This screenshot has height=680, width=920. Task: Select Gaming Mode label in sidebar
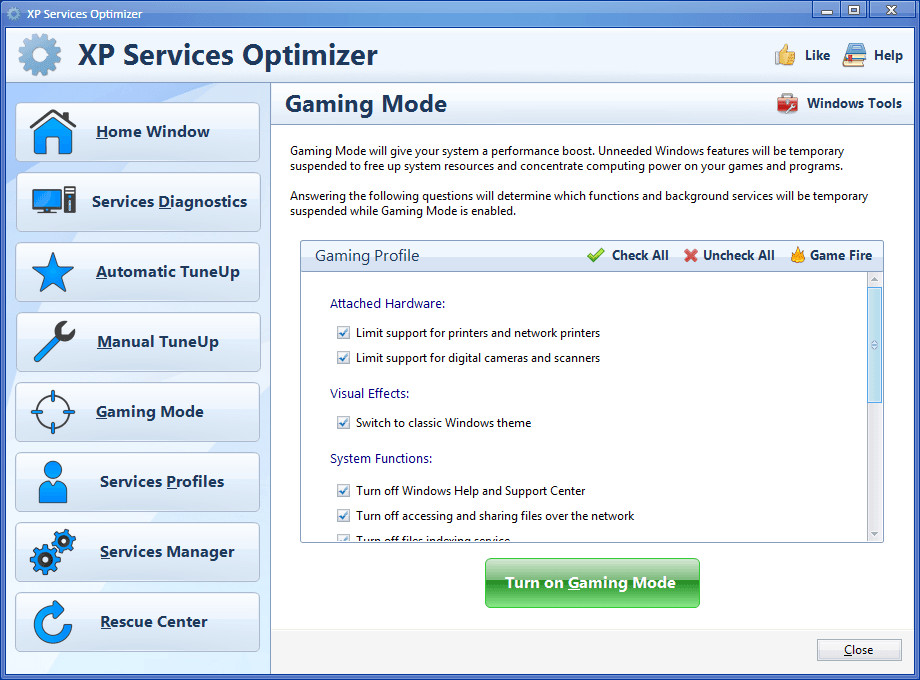tap(150, 412)
